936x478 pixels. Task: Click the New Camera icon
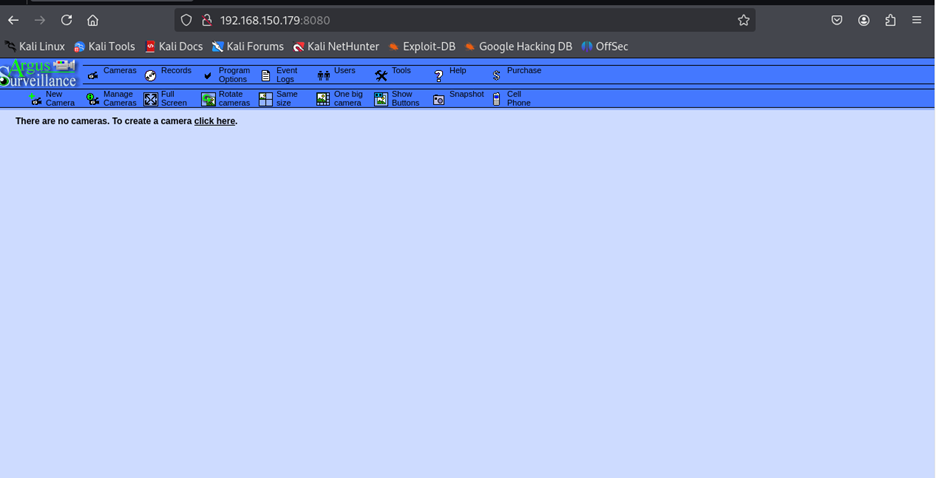click(x=36, y=99)
